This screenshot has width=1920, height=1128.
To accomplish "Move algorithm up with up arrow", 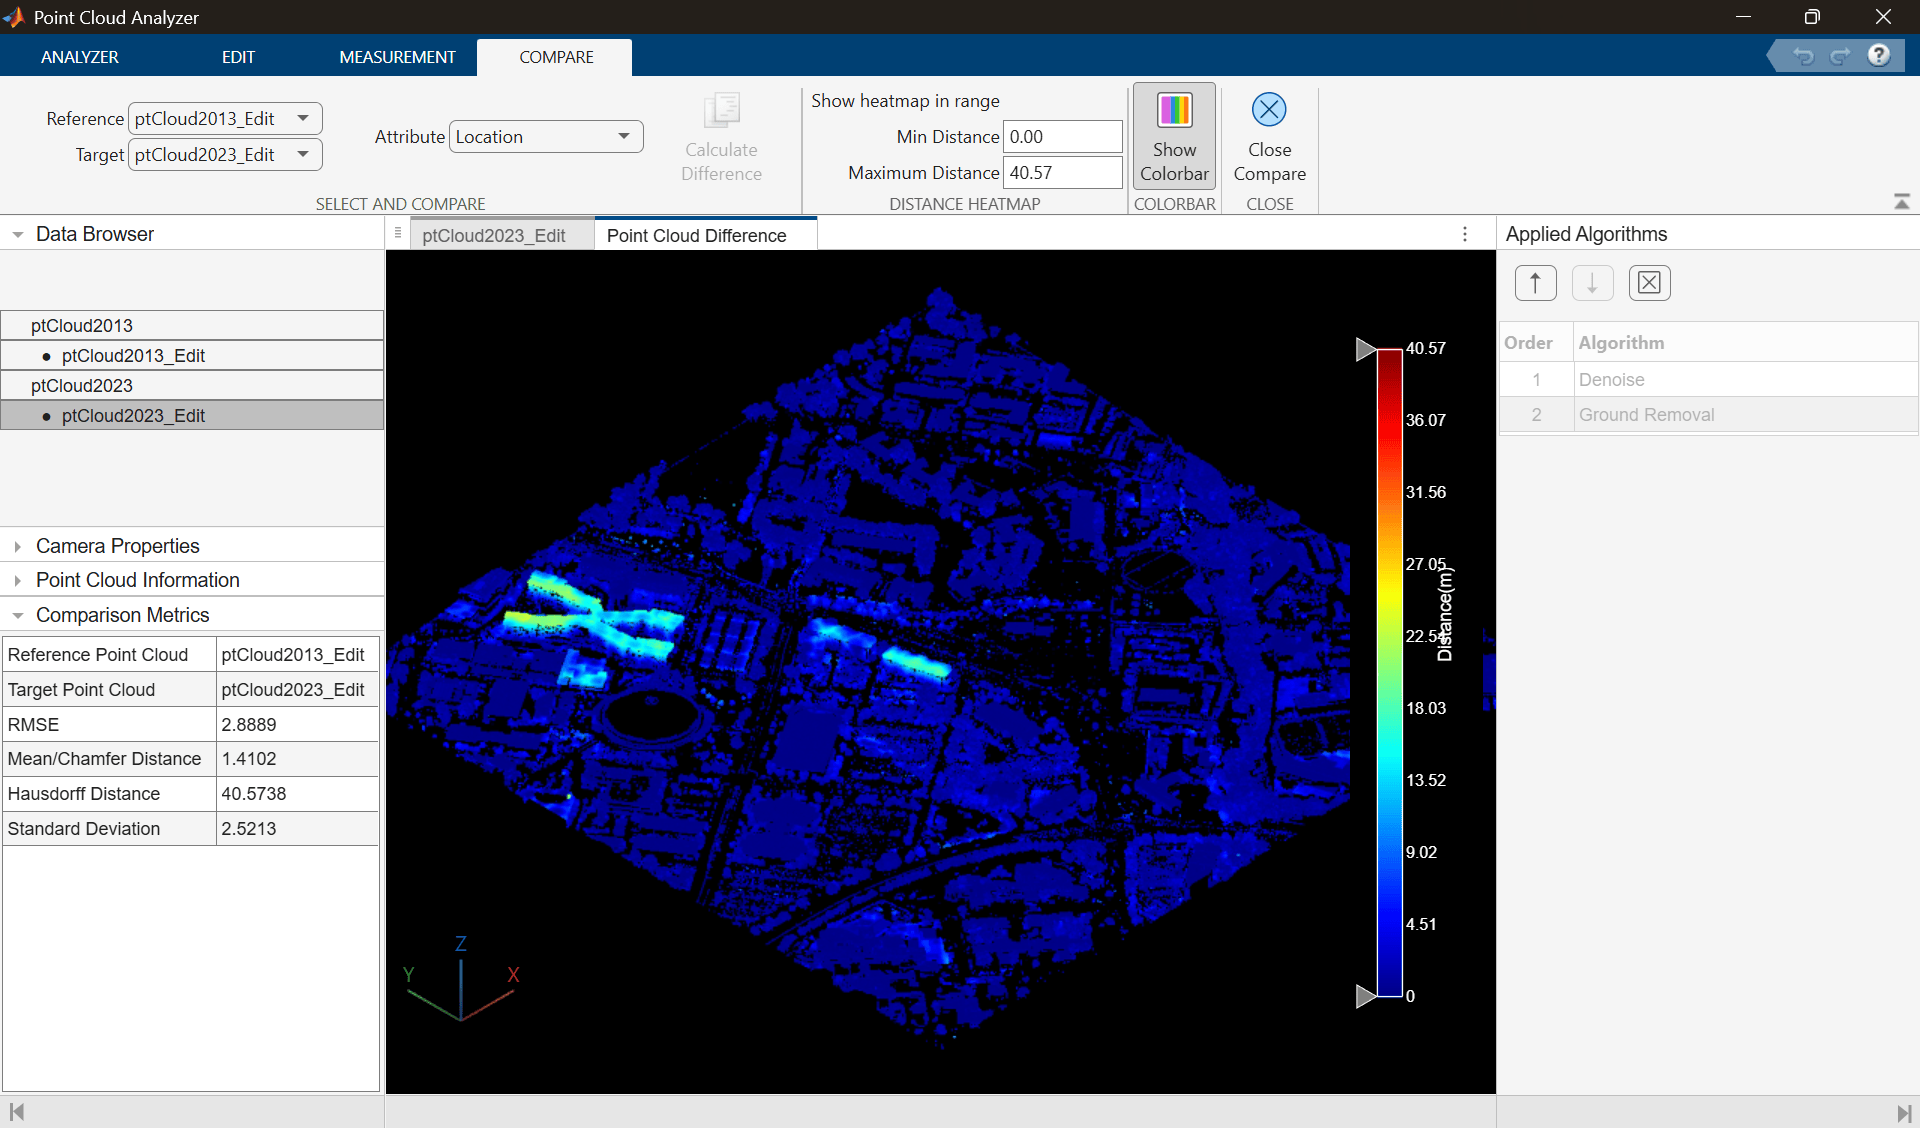I will (x=1535, y=283).
